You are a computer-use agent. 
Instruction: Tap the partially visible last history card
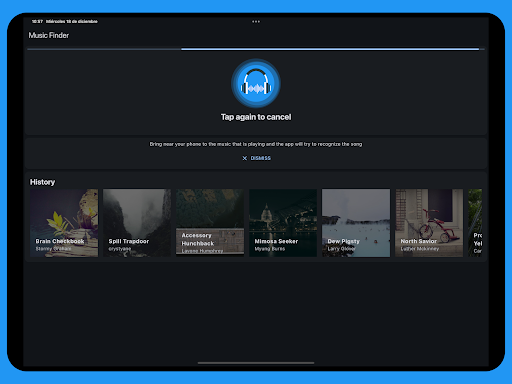pos(475,223)
